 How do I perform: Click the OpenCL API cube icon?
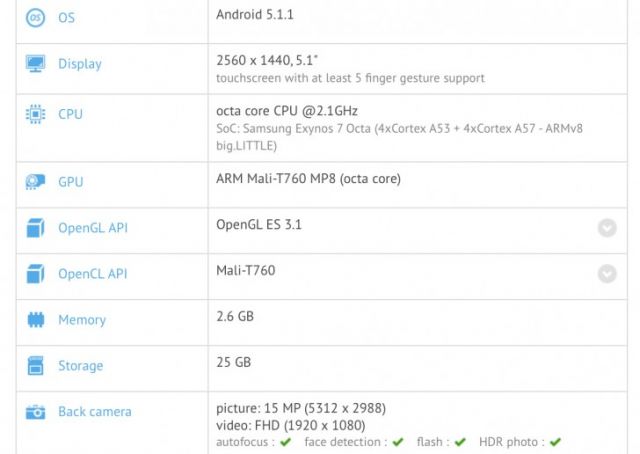pos(36,274)
